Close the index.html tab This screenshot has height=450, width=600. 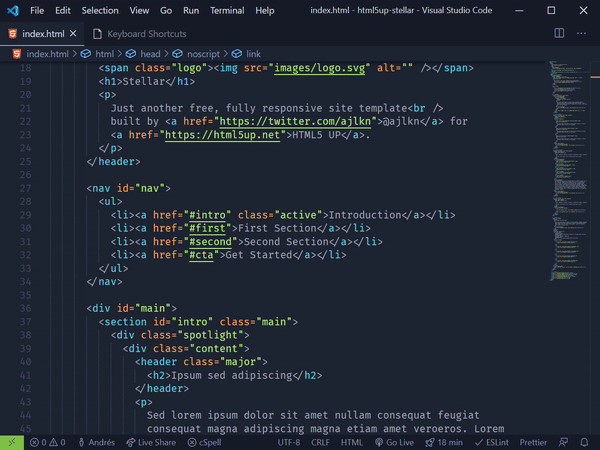tap(73, 34)
